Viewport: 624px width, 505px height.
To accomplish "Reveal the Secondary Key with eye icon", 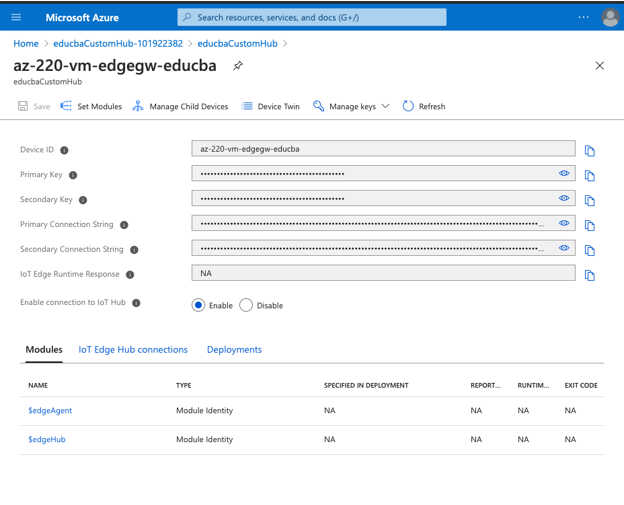I will pos(564,198).
